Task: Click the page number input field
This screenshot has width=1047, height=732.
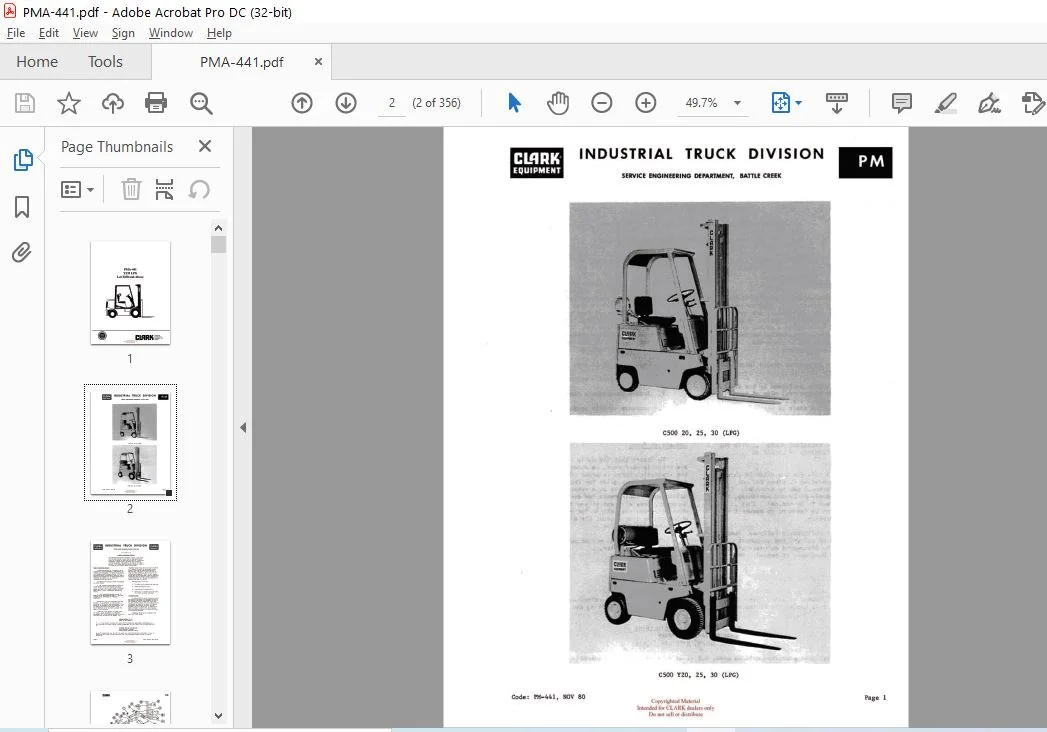Action: pyautogui.click(x=392, y=103)
